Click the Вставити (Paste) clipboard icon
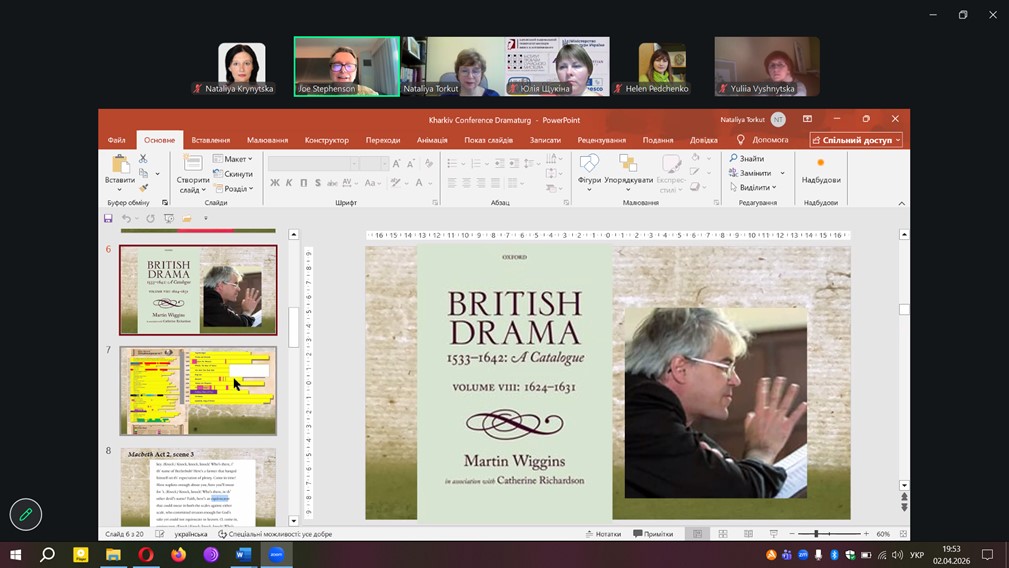The width and height of the screenshot is (1009, 568). (120, 165)
